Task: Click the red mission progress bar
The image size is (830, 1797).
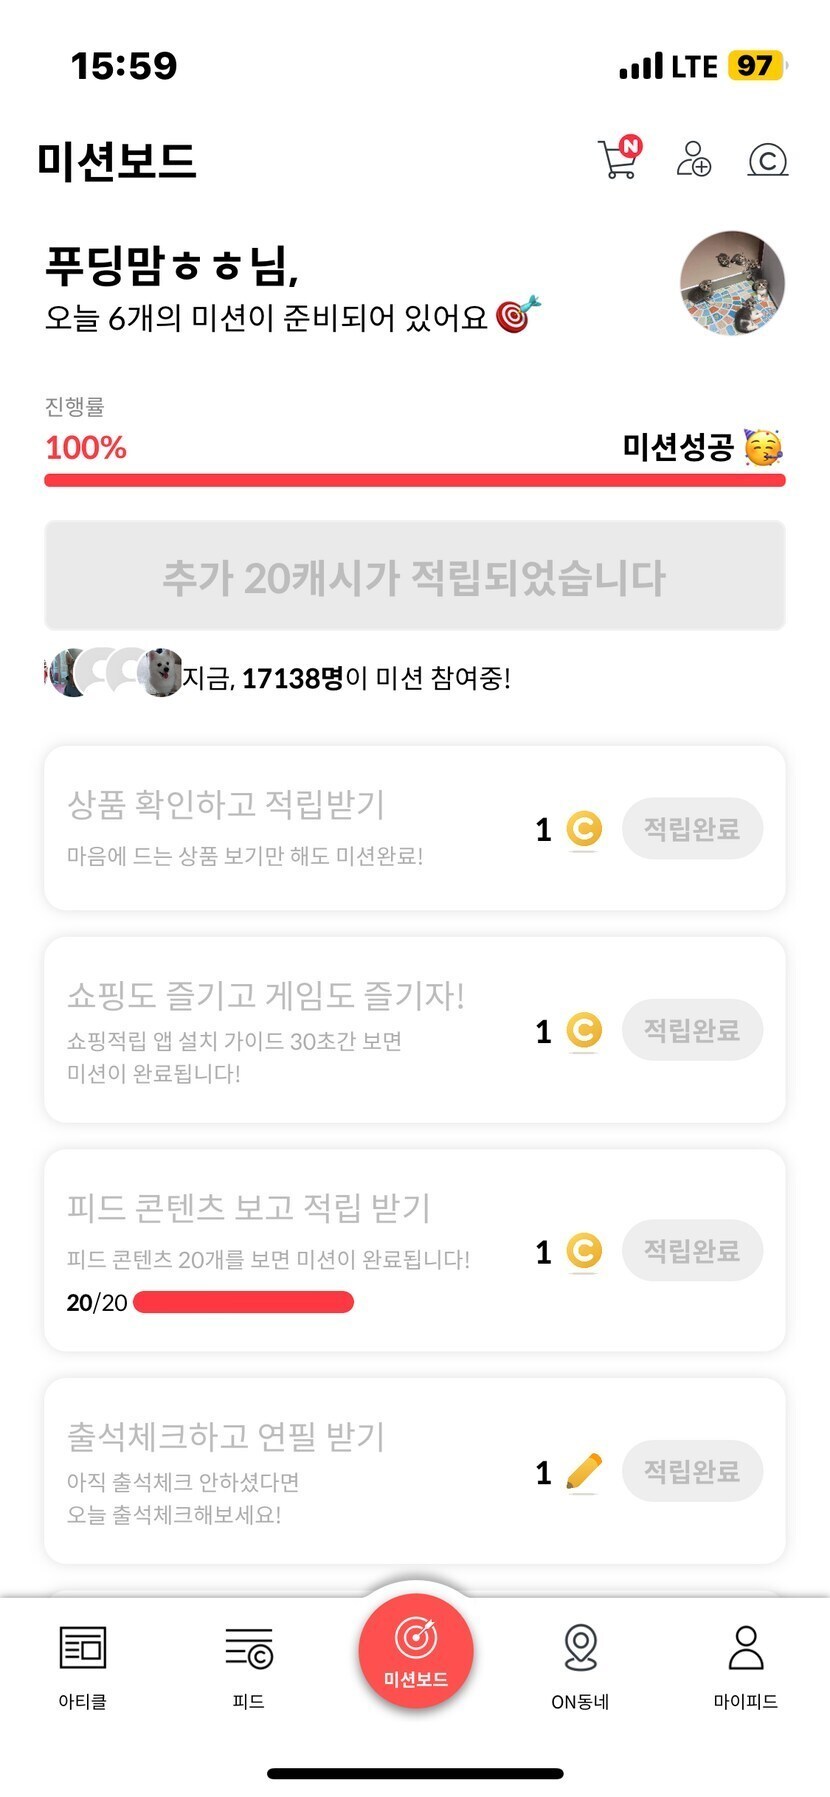Action: [x=414, y=481]
